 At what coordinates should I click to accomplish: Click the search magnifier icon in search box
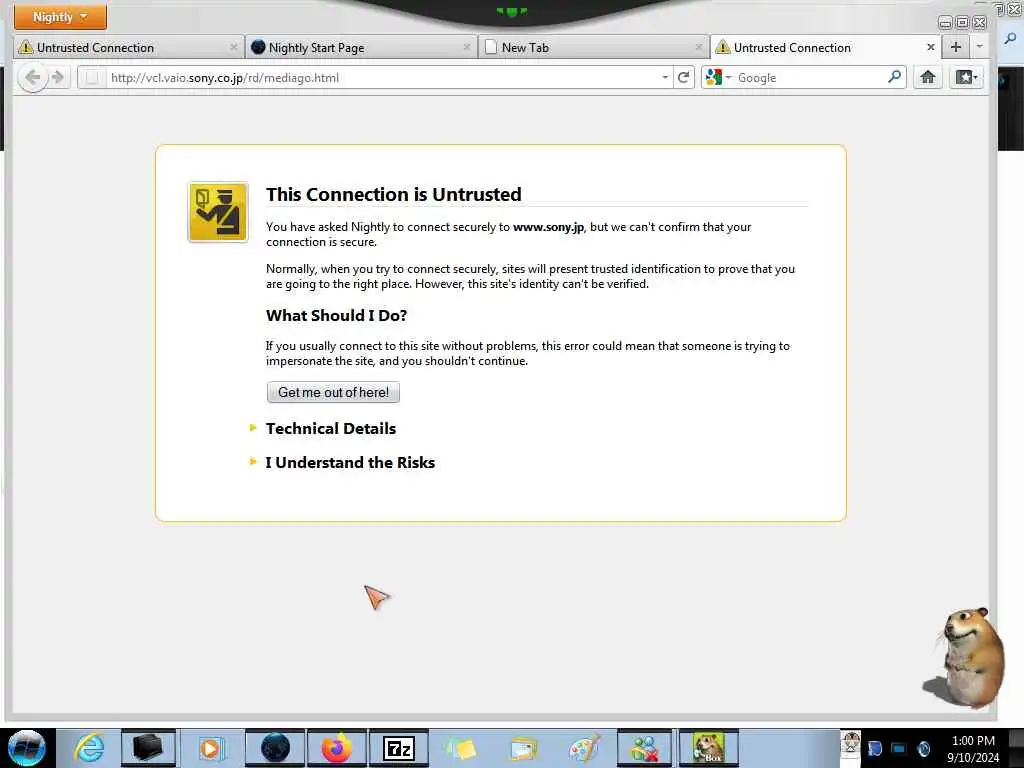895,77
